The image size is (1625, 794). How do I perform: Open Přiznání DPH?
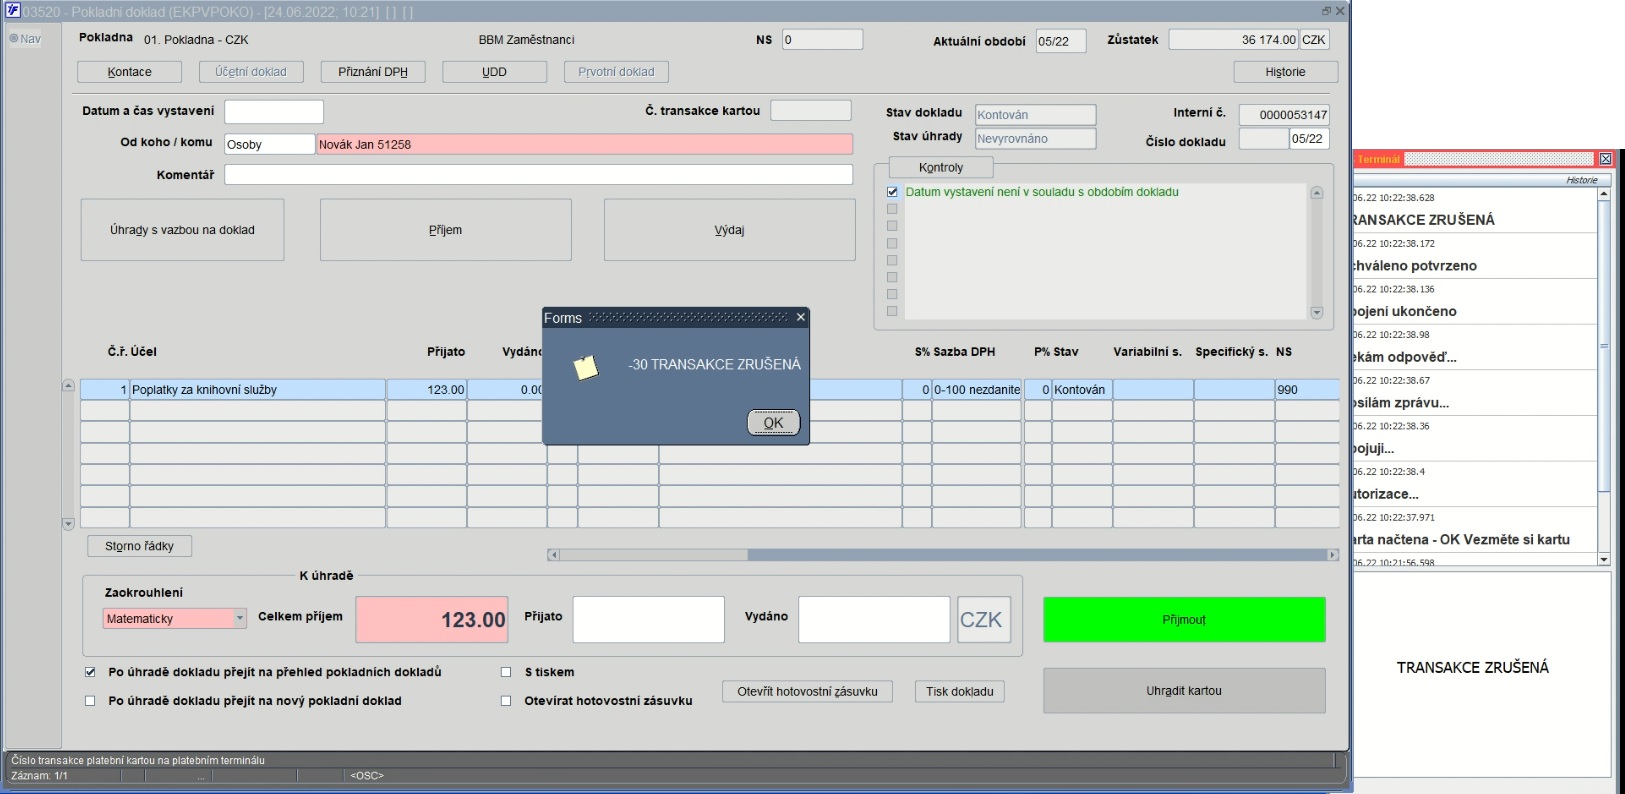click(373, 72)
